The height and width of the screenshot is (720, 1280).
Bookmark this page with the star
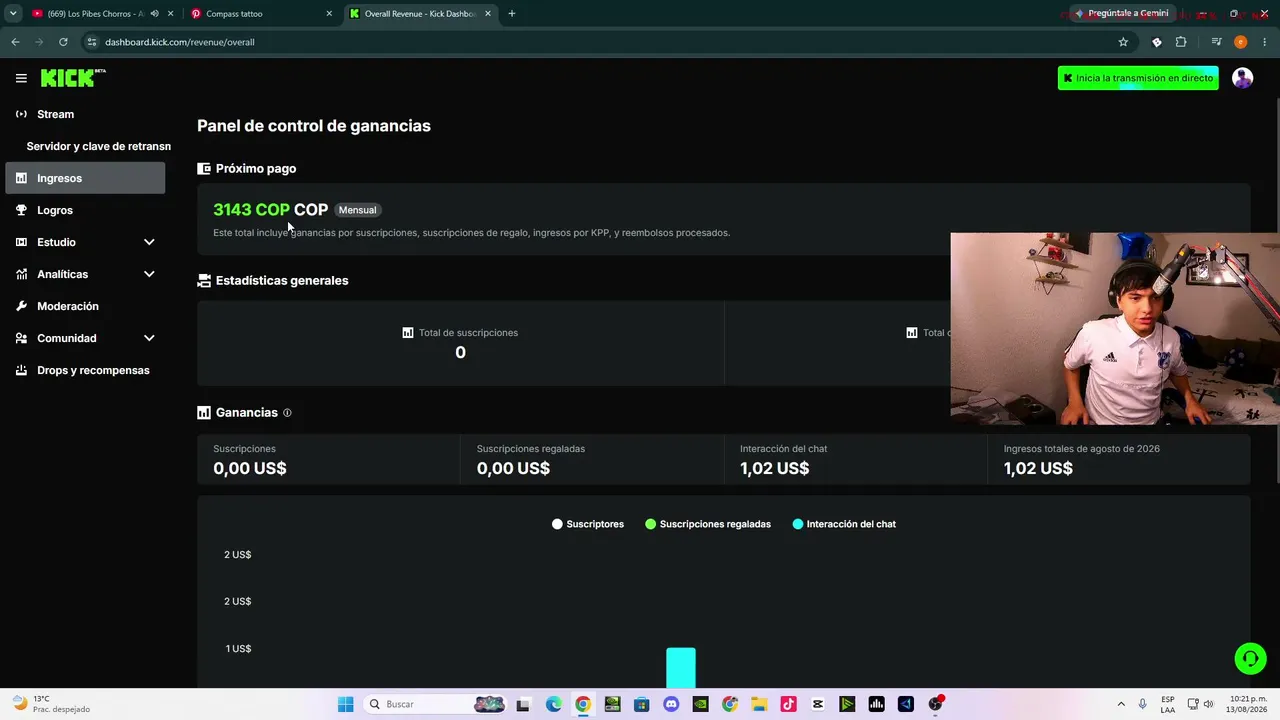click(1123, 42)
